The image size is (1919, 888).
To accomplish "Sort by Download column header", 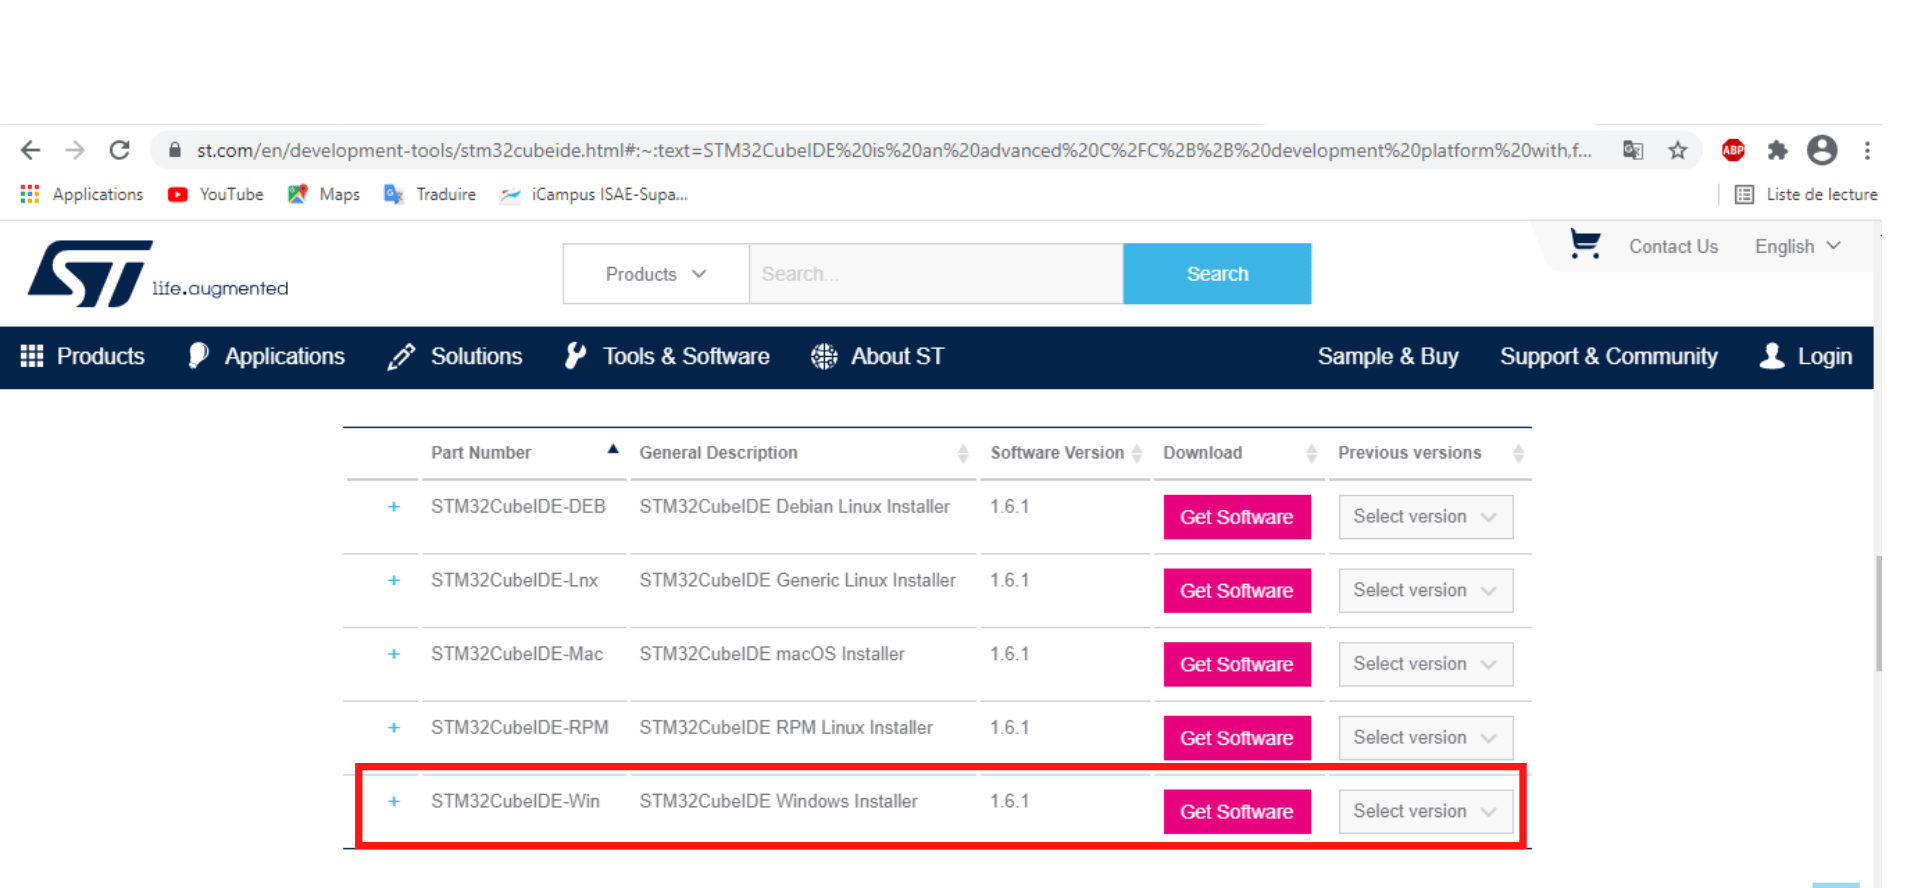I will [x=1239, y=452].
